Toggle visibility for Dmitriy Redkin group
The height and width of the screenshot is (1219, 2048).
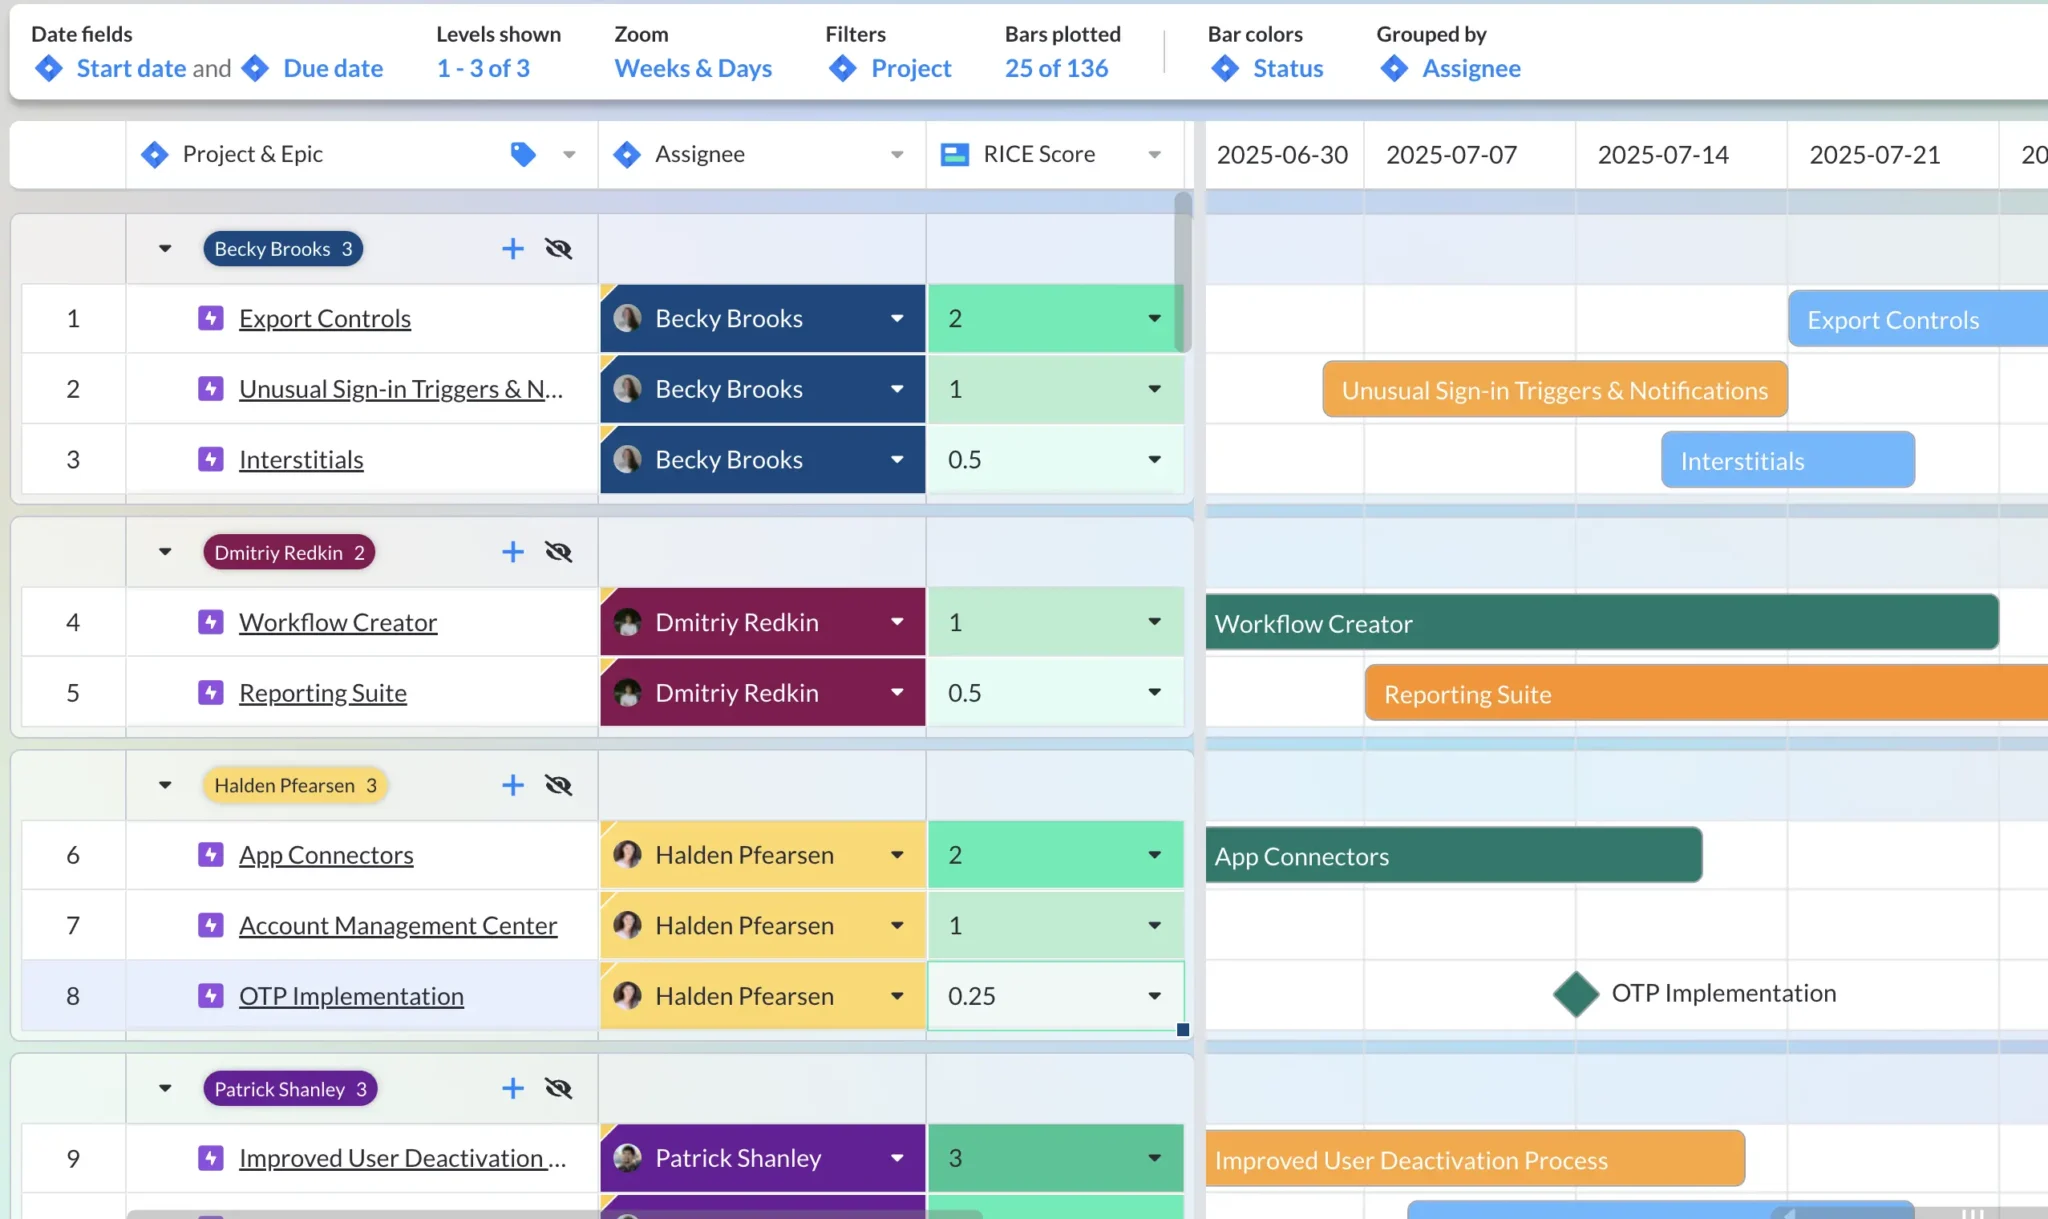click(x=557, y=550)
